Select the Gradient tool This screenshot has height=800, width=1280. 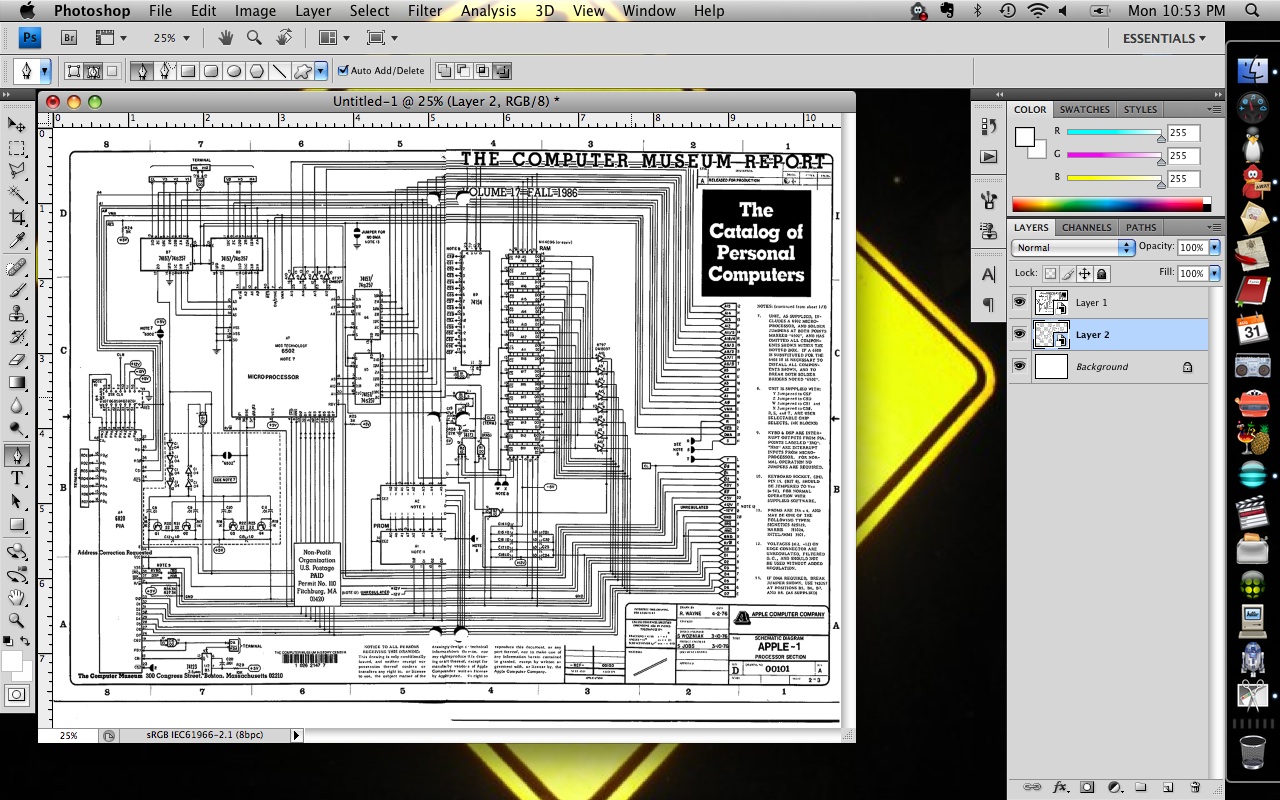(17, 382)
